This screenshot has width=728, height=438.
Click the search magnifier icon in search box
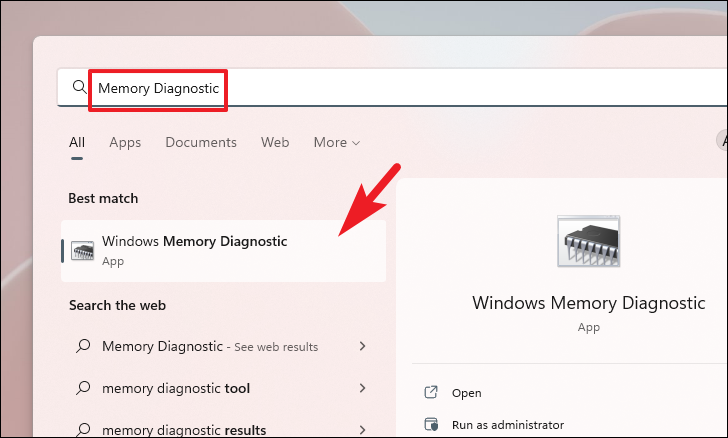[79, 86]
